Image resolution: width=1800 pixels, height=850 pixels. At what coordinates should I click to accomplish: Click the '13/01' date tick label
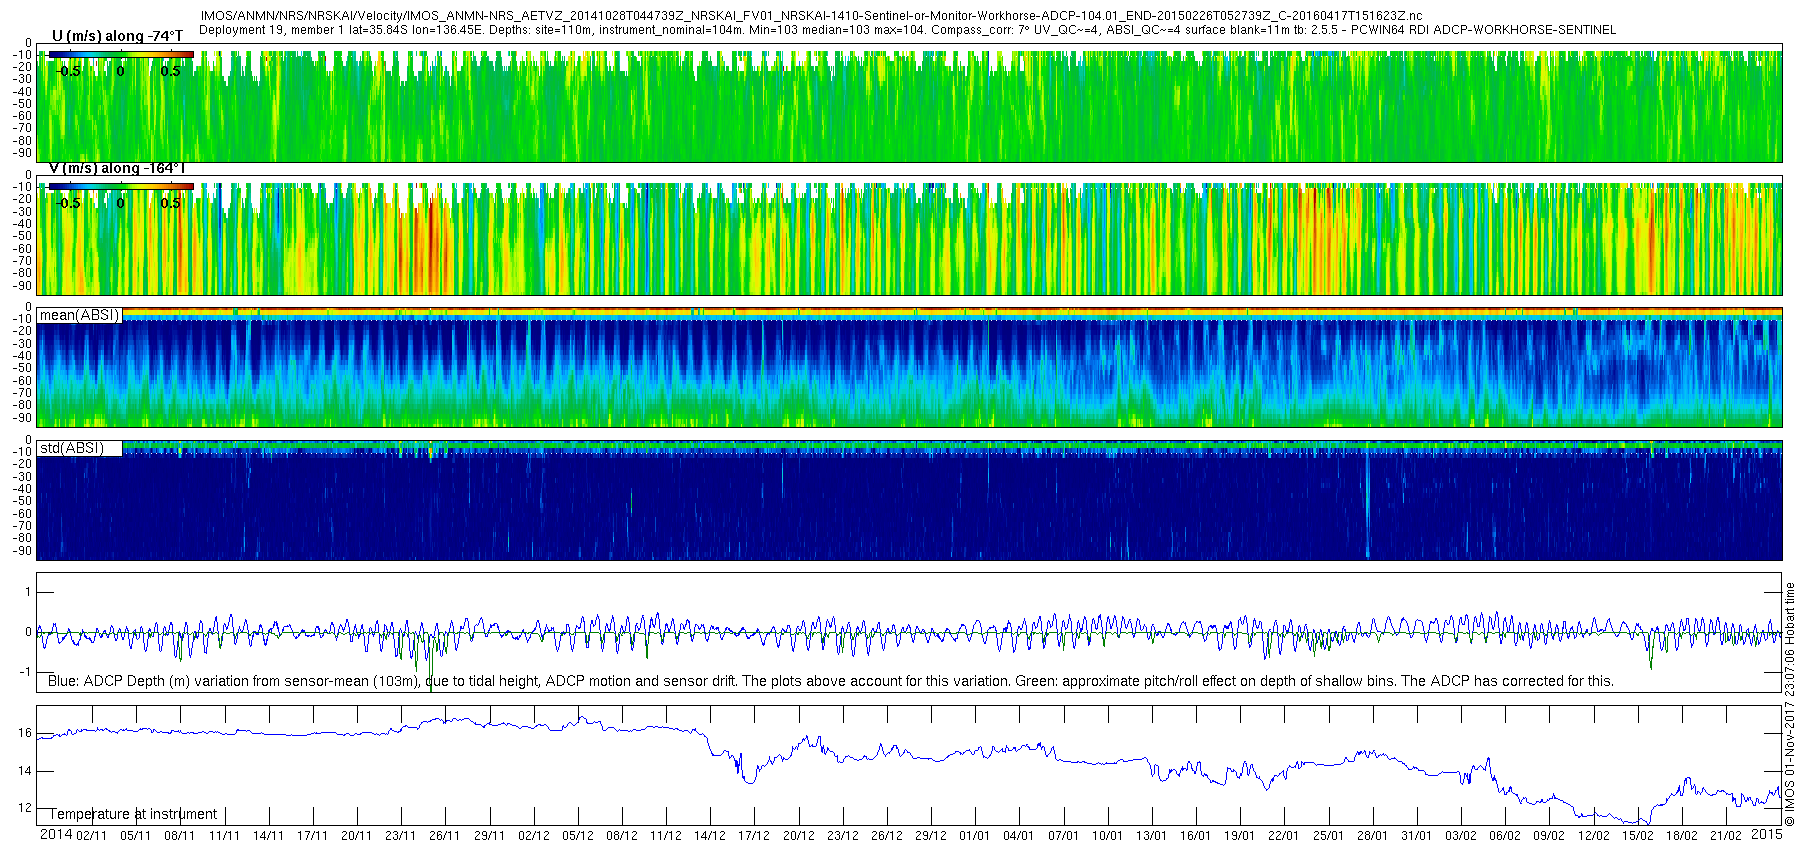[x=1152, y=836]
